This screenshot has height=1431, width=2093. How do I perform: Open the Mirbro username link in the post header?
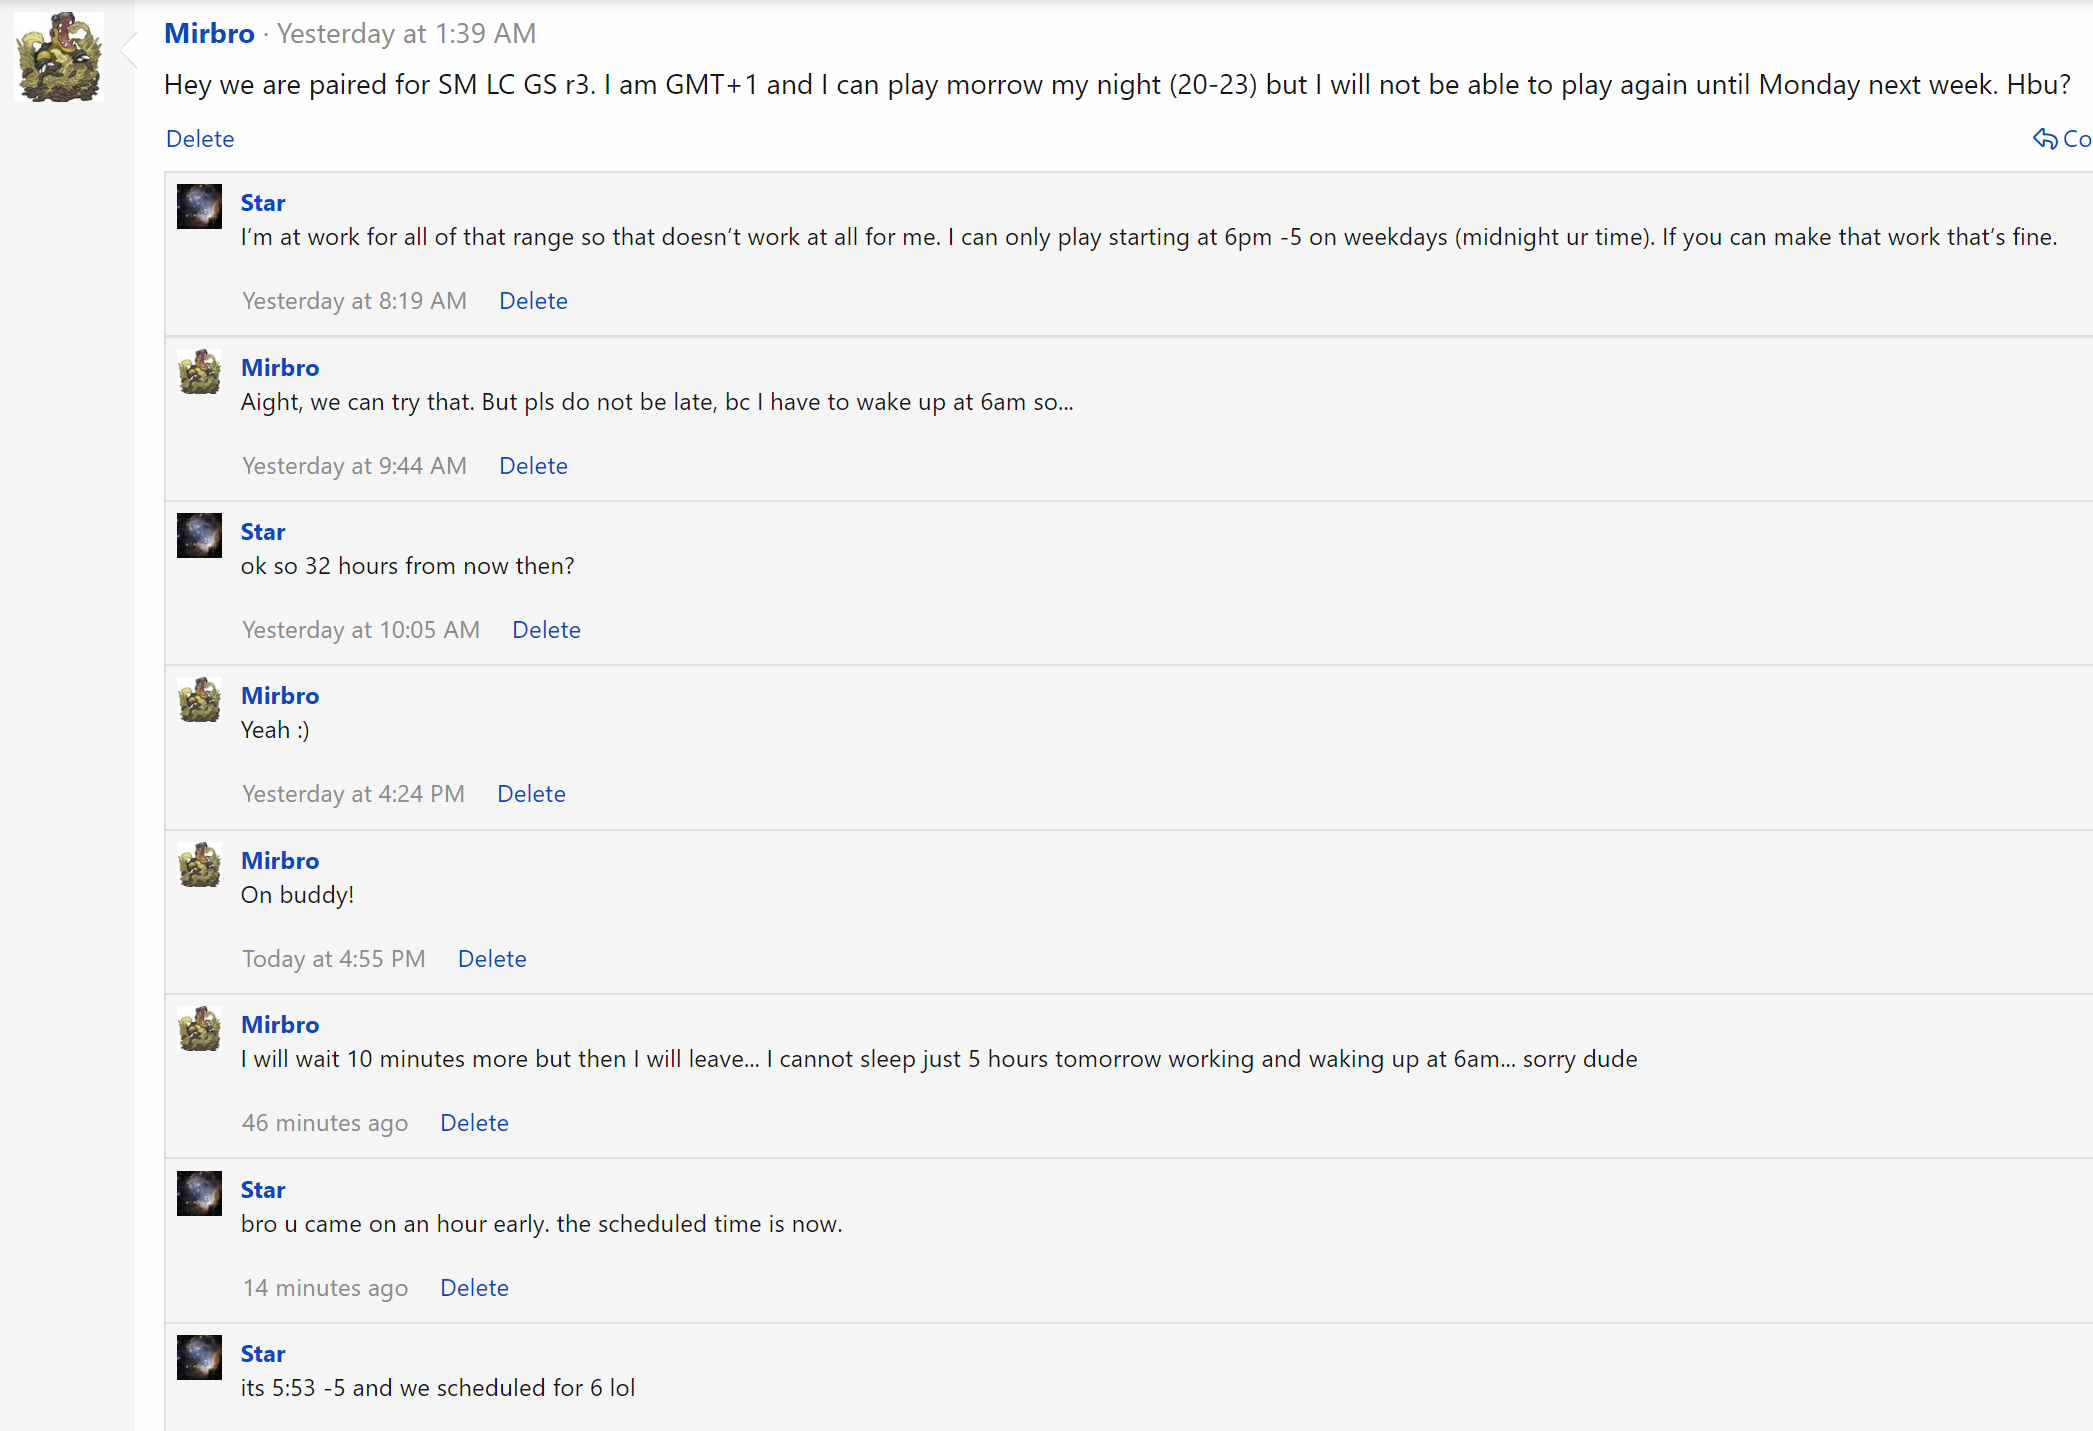209,33
